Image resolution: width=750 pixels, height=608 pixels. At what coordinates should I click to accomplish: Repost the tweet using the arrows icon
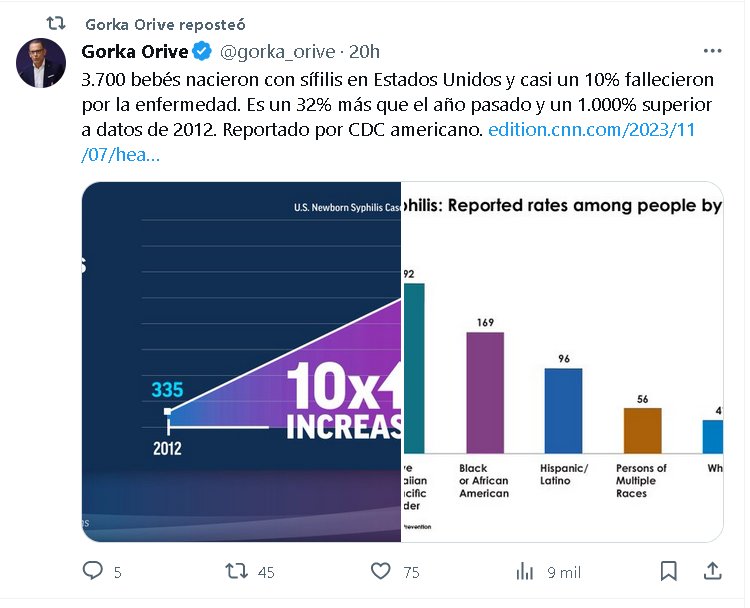pyautogui.click(x=236, y=571)
